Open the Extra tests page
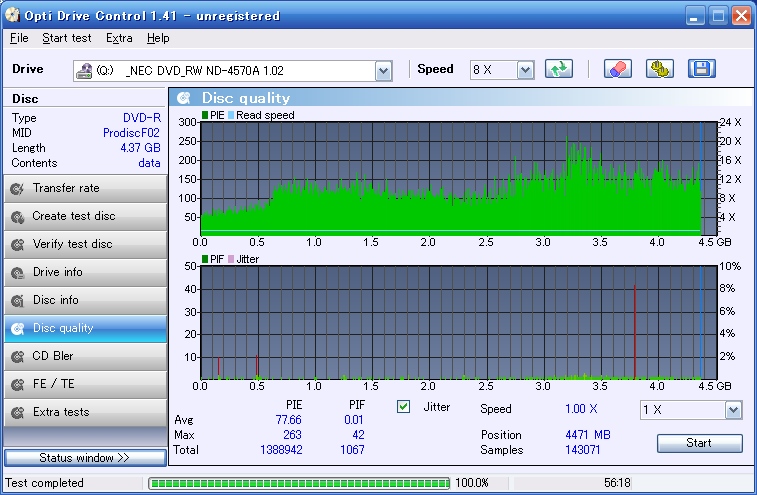 (85, 412)
